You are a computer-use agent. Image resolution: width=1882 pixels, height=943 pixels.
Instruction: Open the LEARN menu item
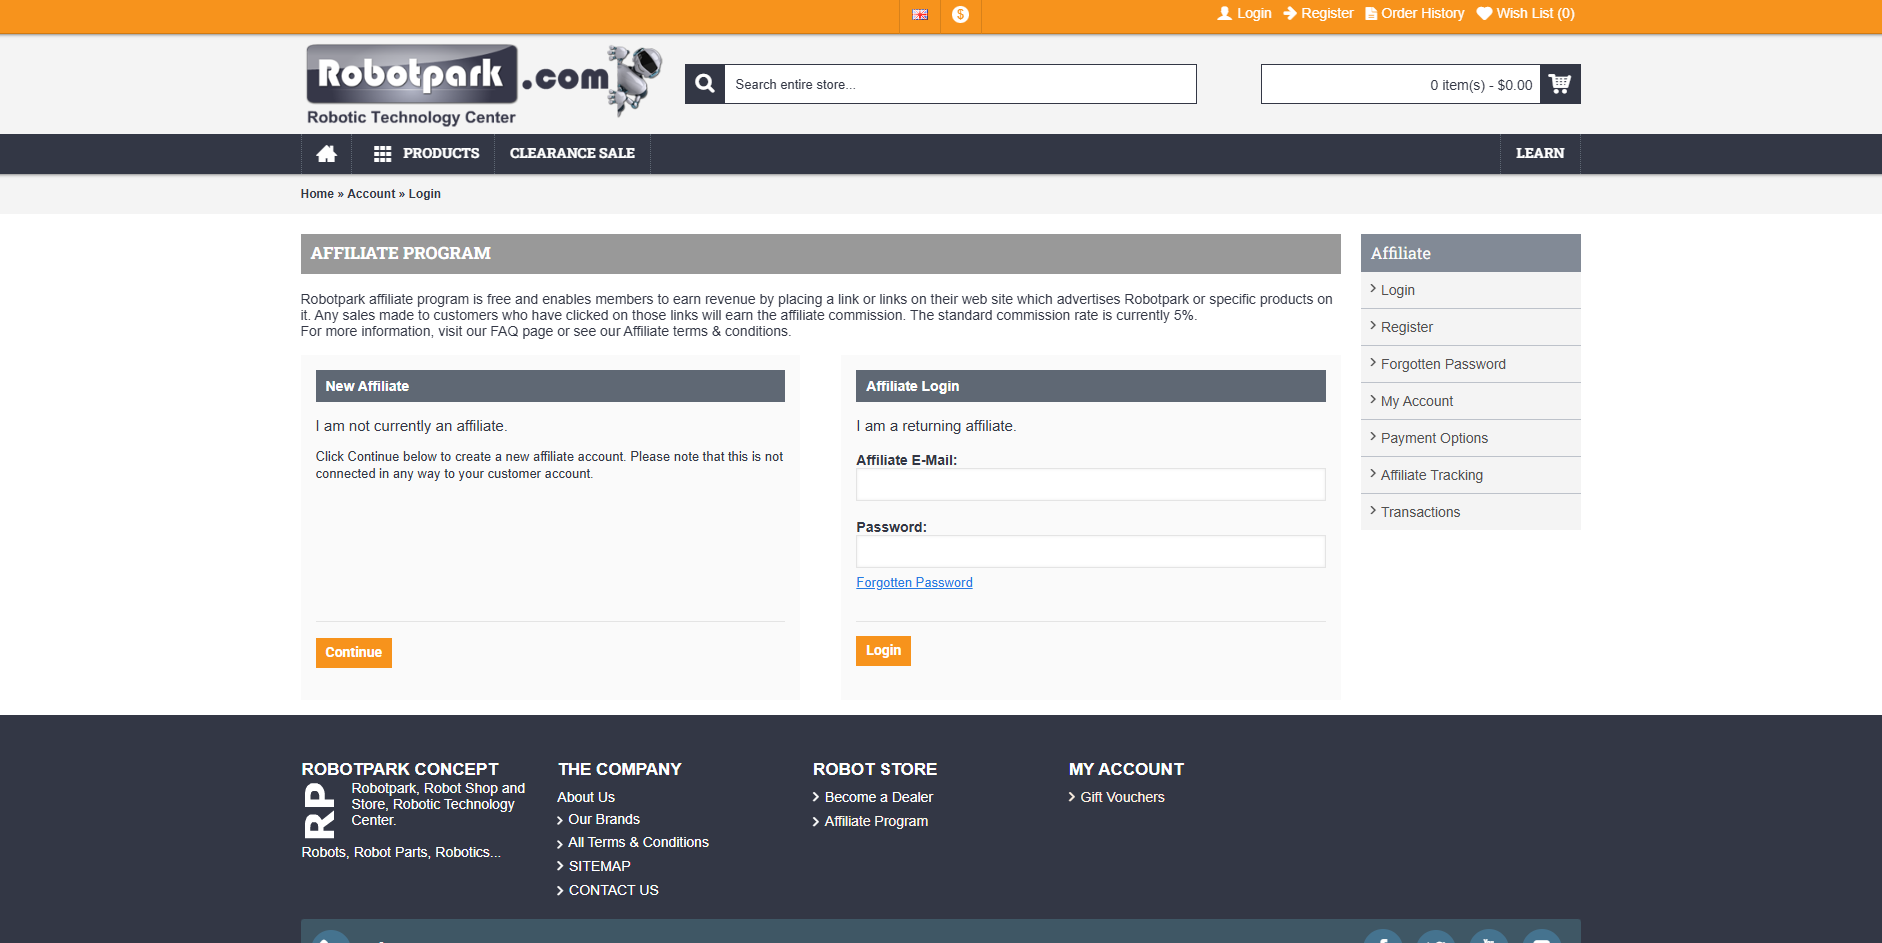pos(1539,154)
